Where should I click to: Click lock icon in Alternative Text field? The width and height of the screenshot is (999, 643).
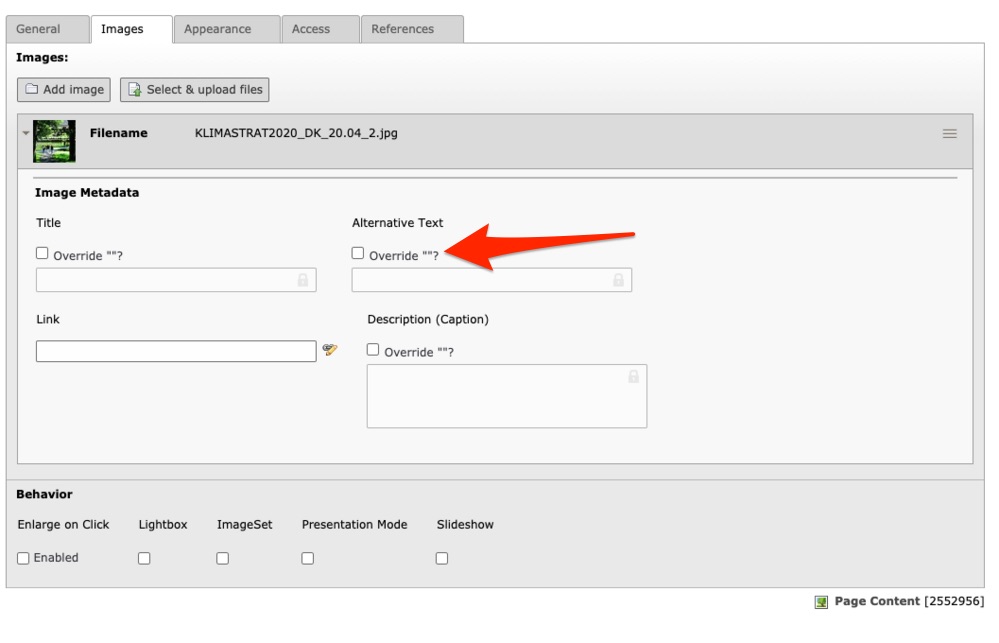click(x=618, y=280)
